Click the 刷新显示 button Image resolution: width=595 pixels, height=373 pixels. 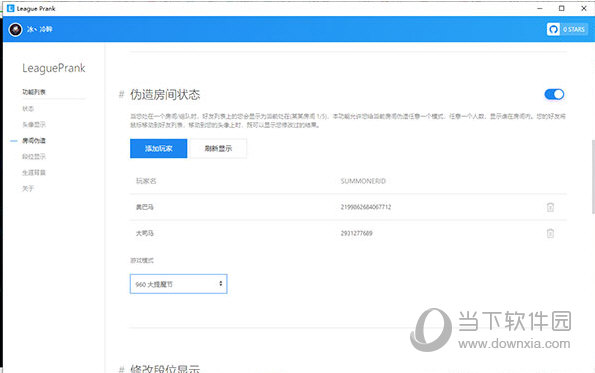[x=218, y=148]
